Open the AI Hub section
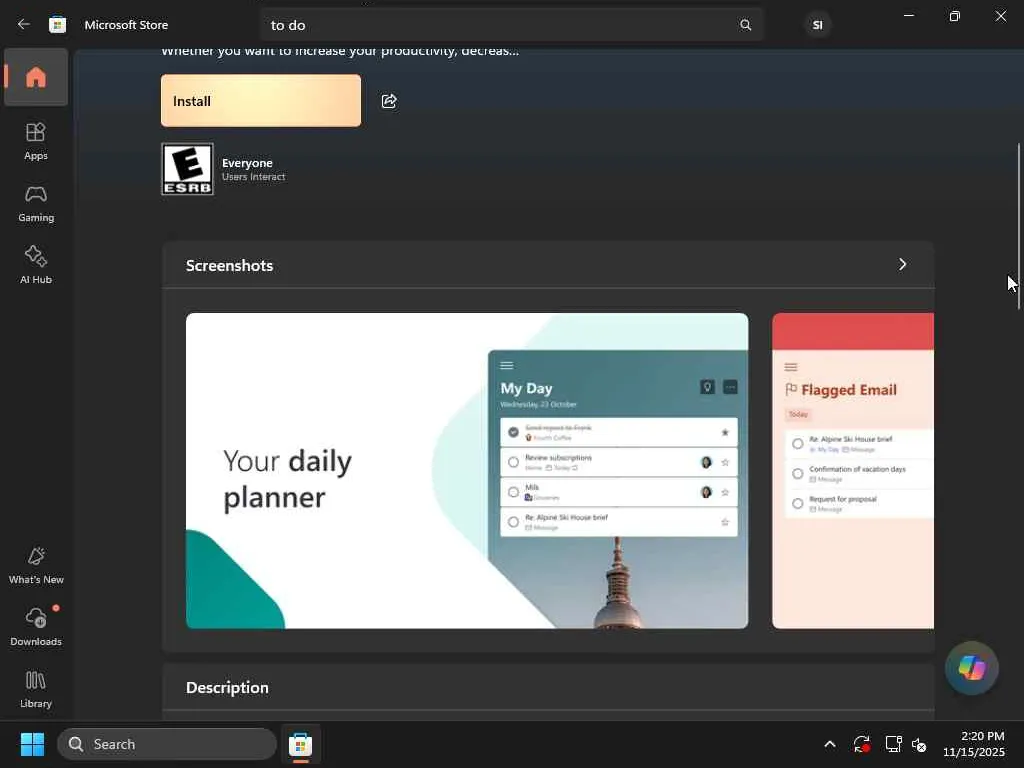Screen dimensions: 1024x768 pyautogui.click(x=36, y=265)
